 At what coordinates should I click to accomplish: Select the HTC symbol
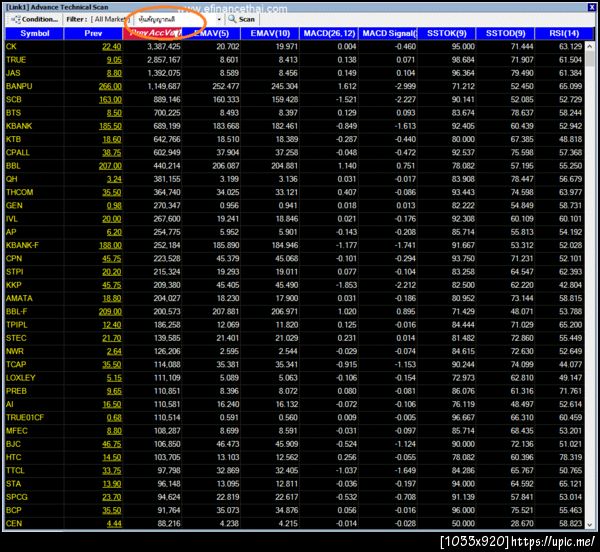[13, 458]
